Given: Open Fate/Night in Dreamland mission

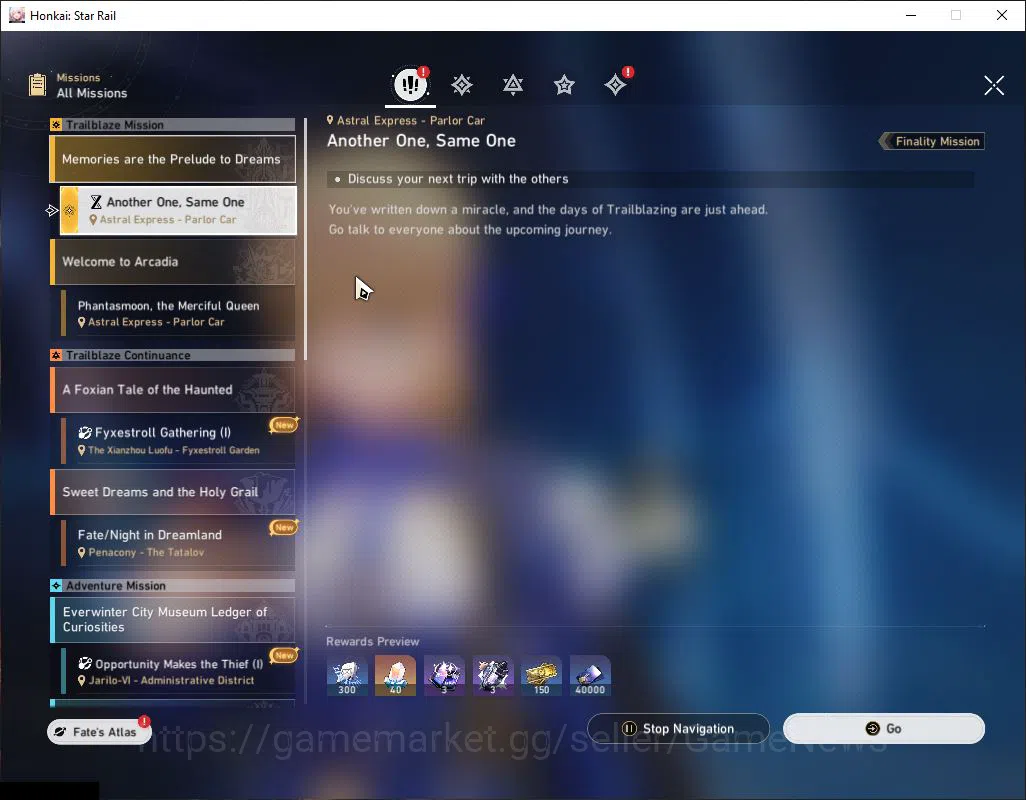Looking at the screenshot, I should pos(178,543).
